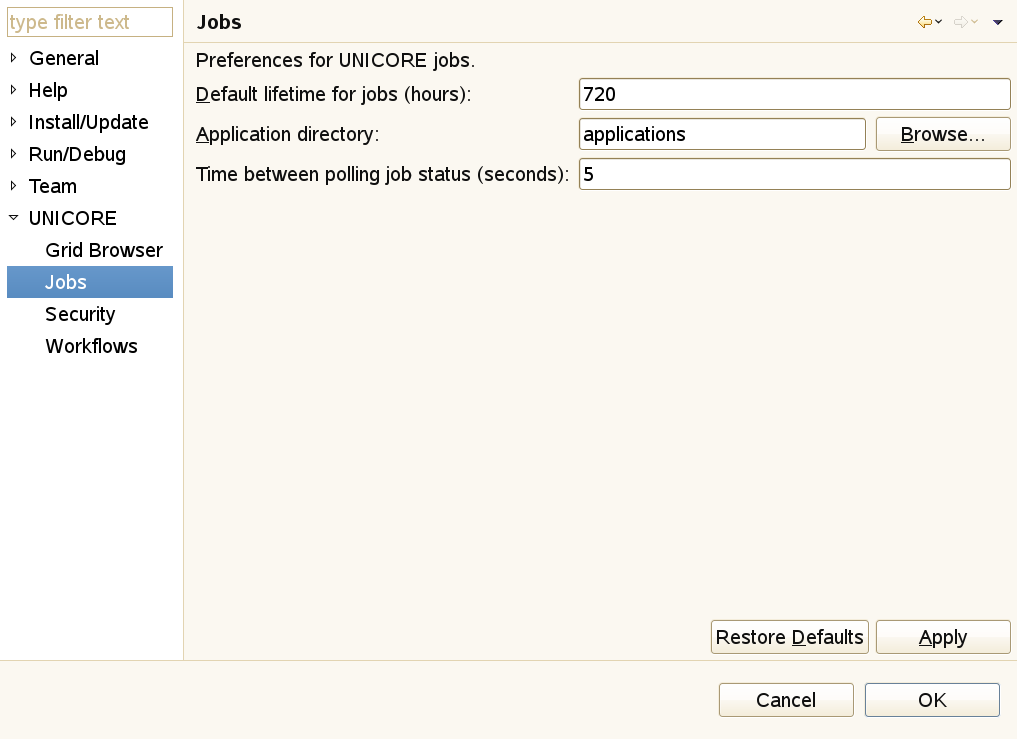Screen dimensions: 1017x739
Task: Collapse the UNICORE tree node
Action: pyautogui.click(x=14, y=217)
